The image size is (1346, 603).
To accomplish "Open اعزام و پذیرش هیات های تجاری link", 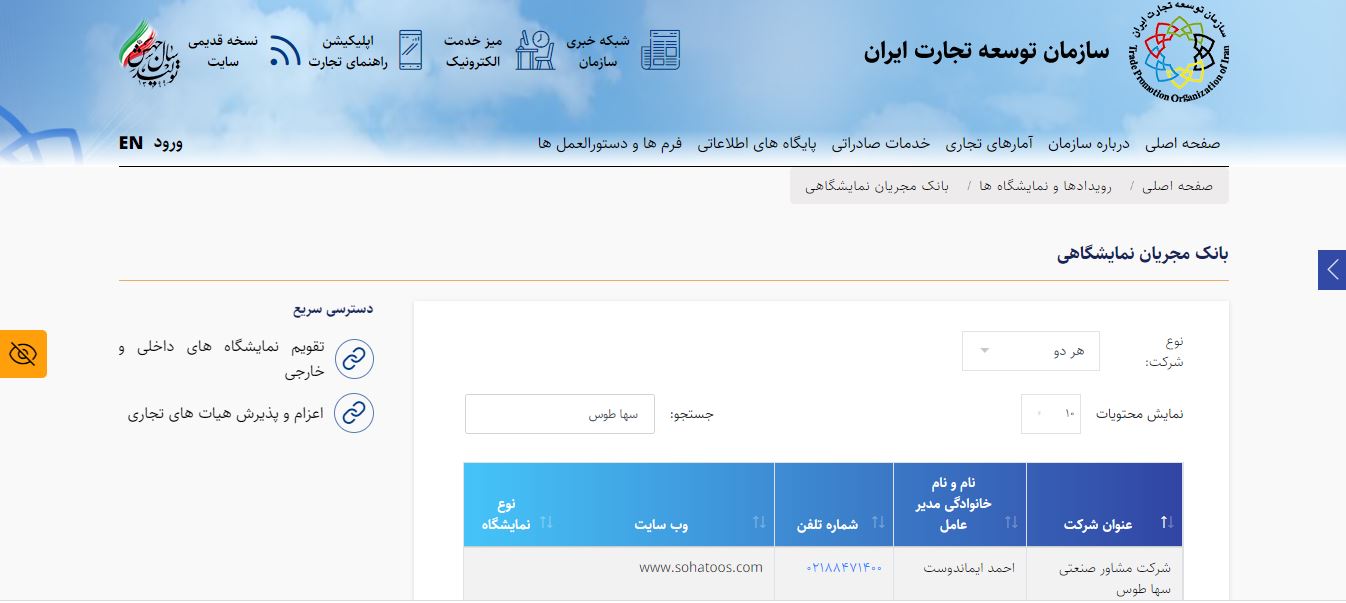I will point(226,412).
